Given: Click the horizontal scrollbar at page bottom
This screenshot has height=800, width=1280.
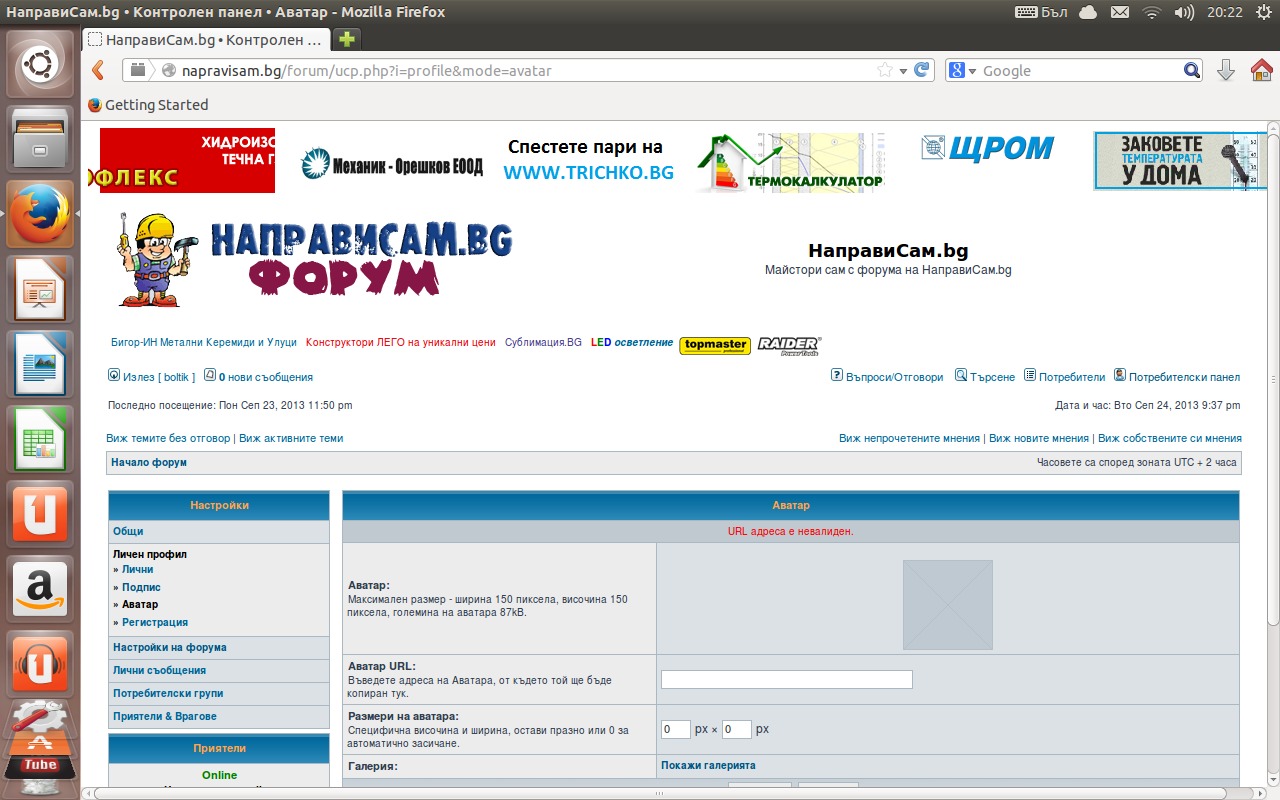Looking at the screenshot, I should (x=660, y=793).
